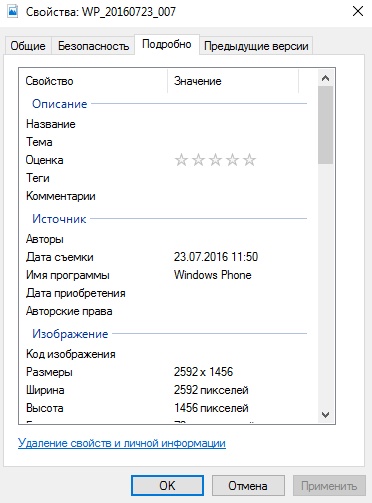Select the Имя программы property label
The image size is (372, 503).
point(68,275)
